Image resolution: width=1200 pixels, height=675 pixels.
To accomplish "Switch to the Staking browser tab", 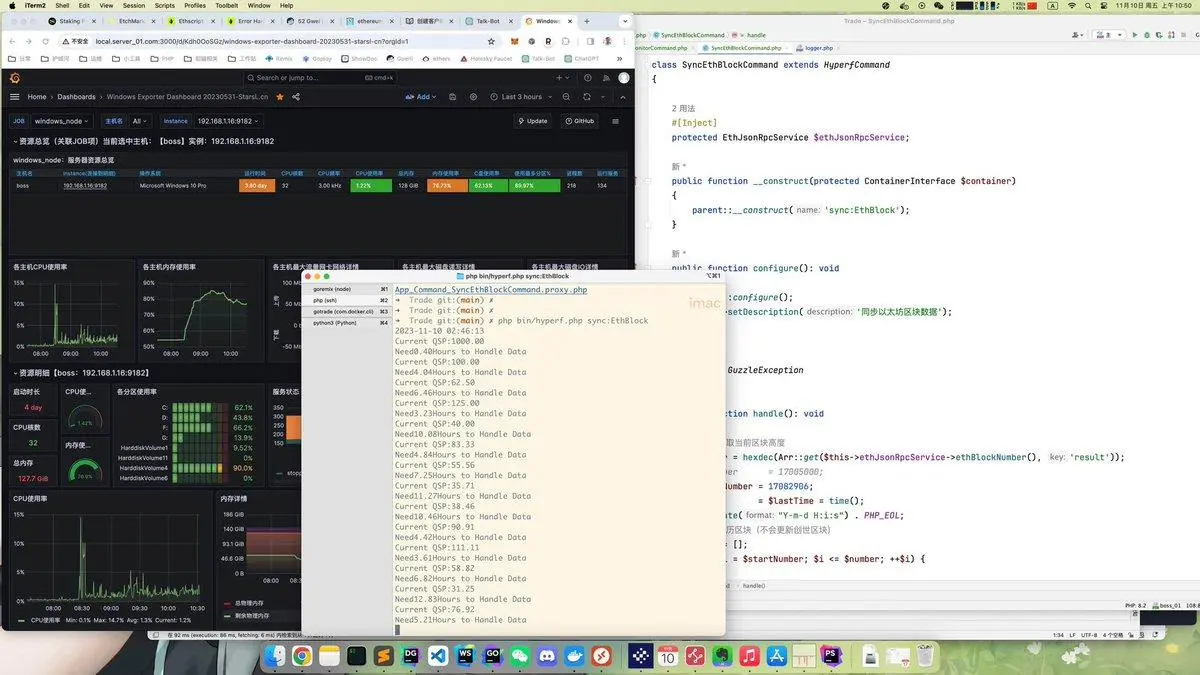I will [x=72, y=20].
